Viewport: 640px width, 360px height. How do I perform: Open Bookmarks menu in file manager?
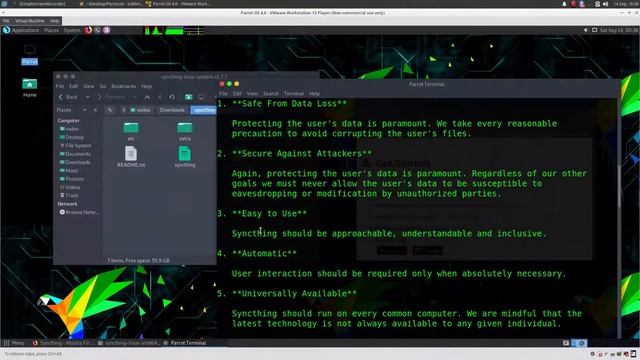[124, 87]
